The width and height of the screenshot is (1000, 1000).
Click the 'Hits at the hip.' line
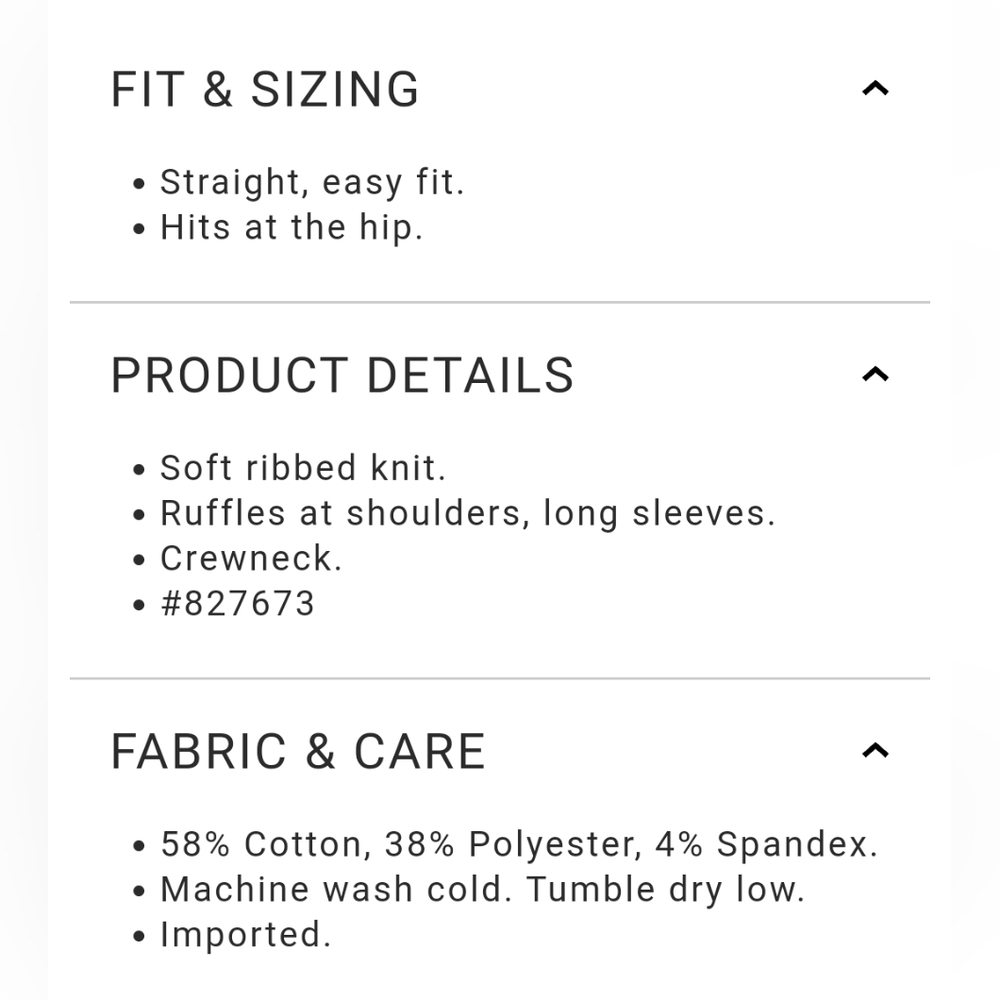(x=291, y=228)
